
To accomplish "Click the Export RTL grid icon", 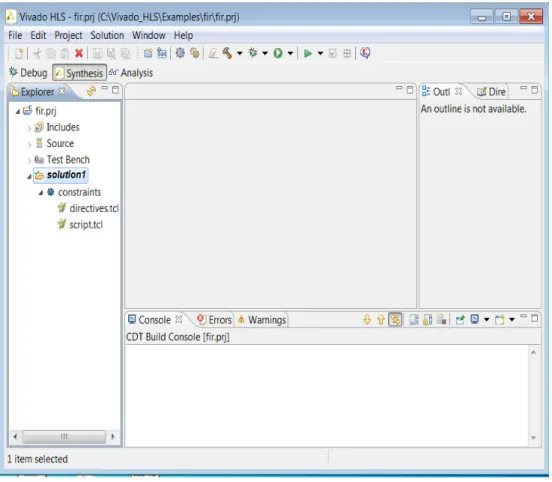I will click(x=347, y=53).
